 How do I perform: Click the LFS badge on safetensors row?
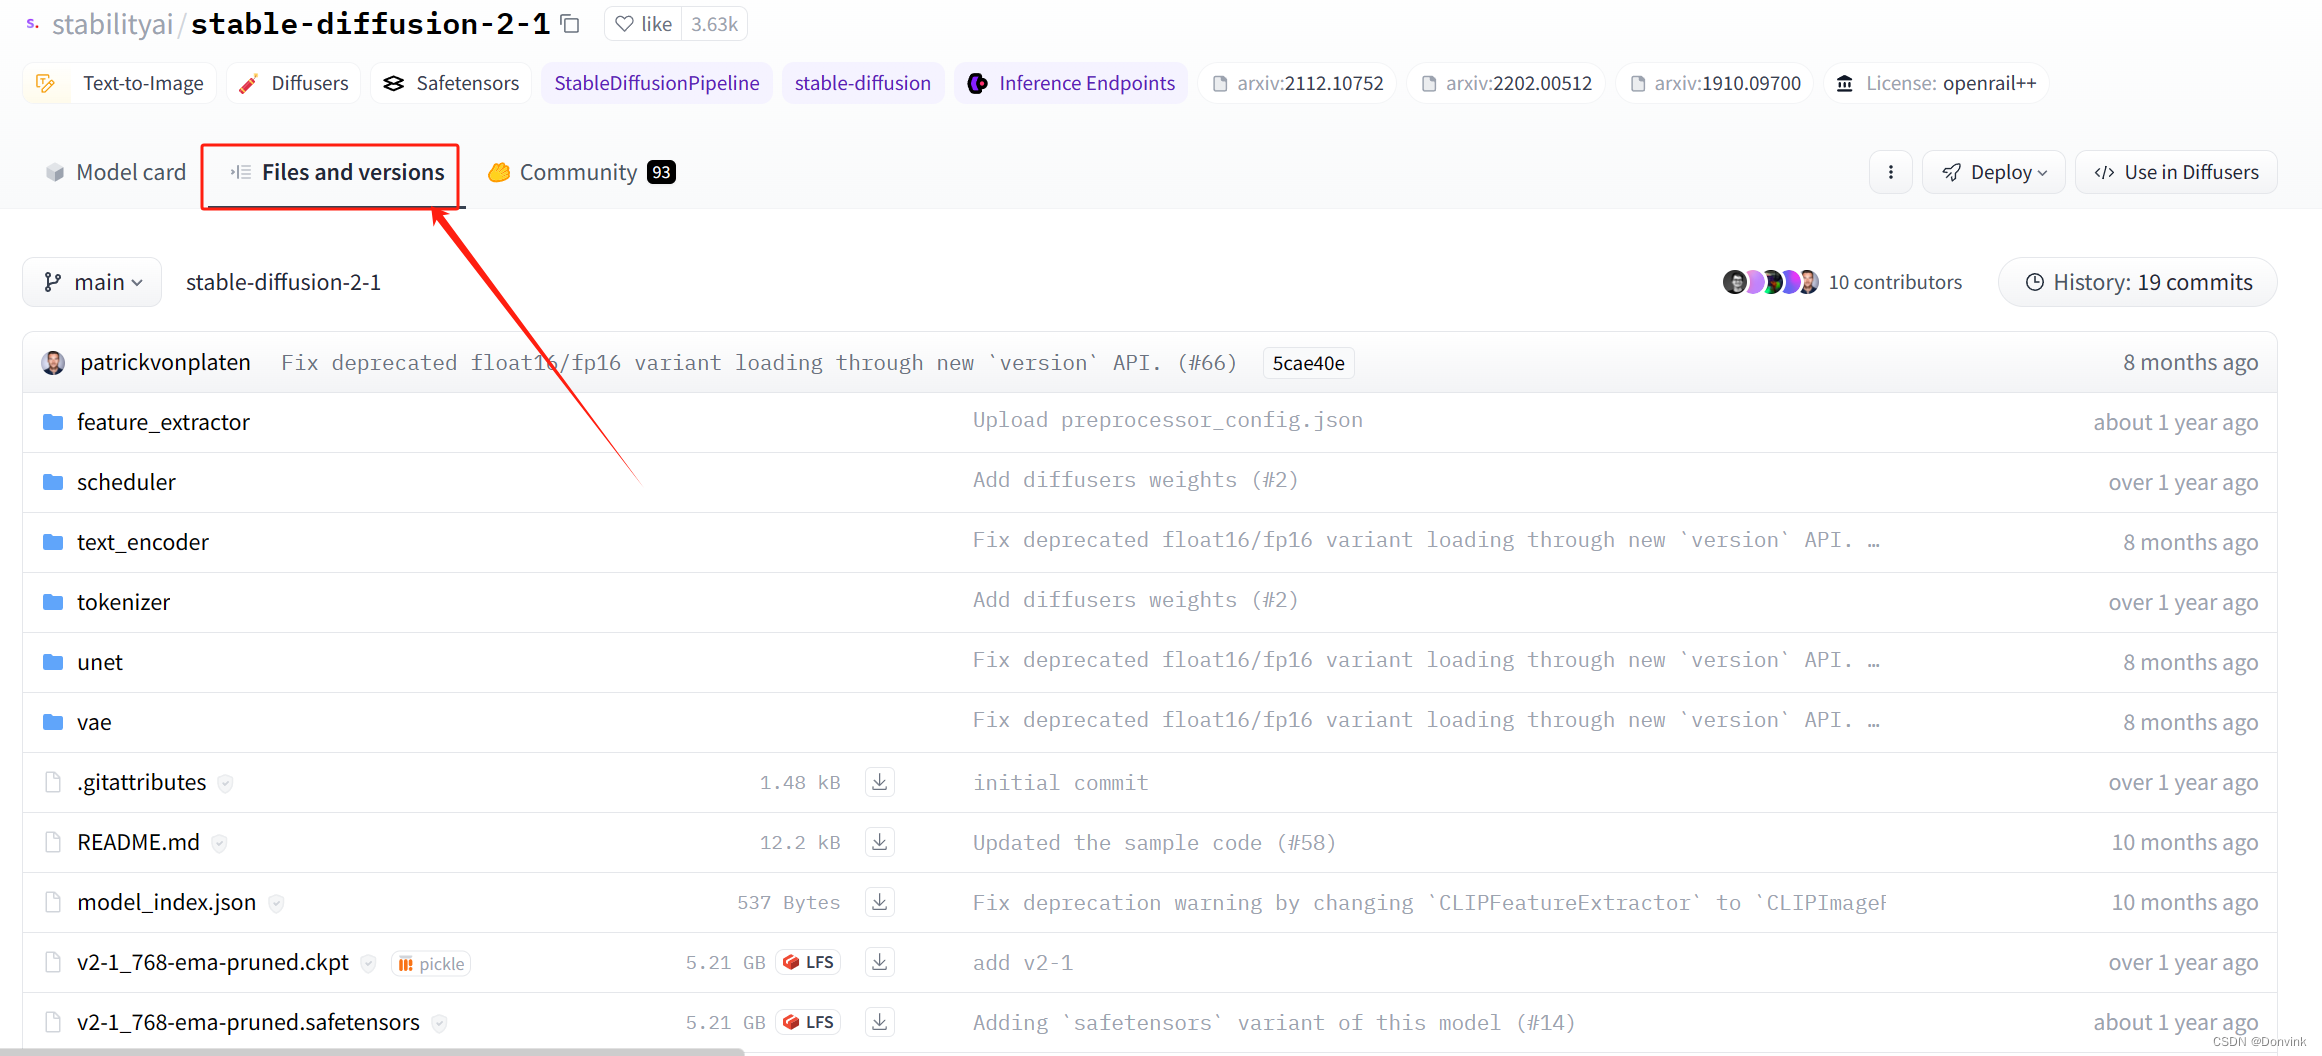808,1022
